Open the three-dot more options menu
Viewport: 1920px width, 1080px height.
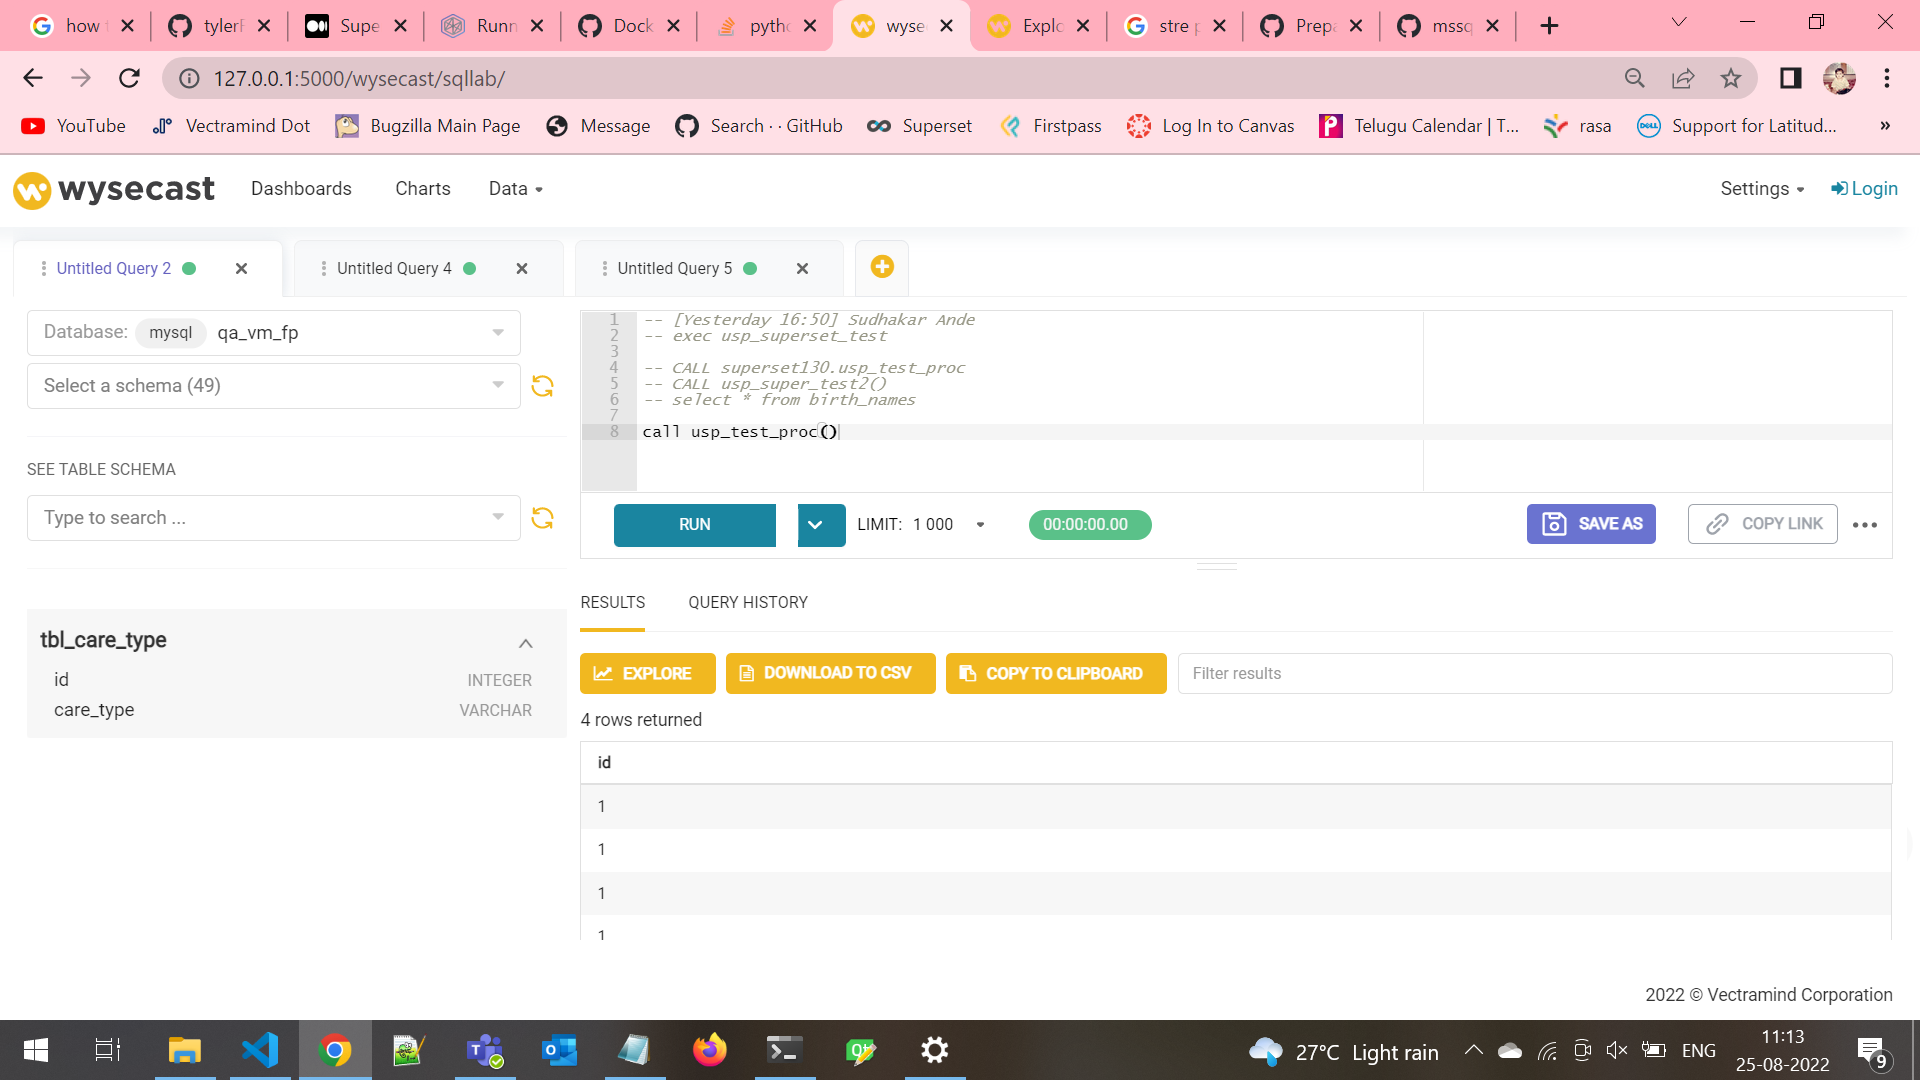click(1865, 524)
